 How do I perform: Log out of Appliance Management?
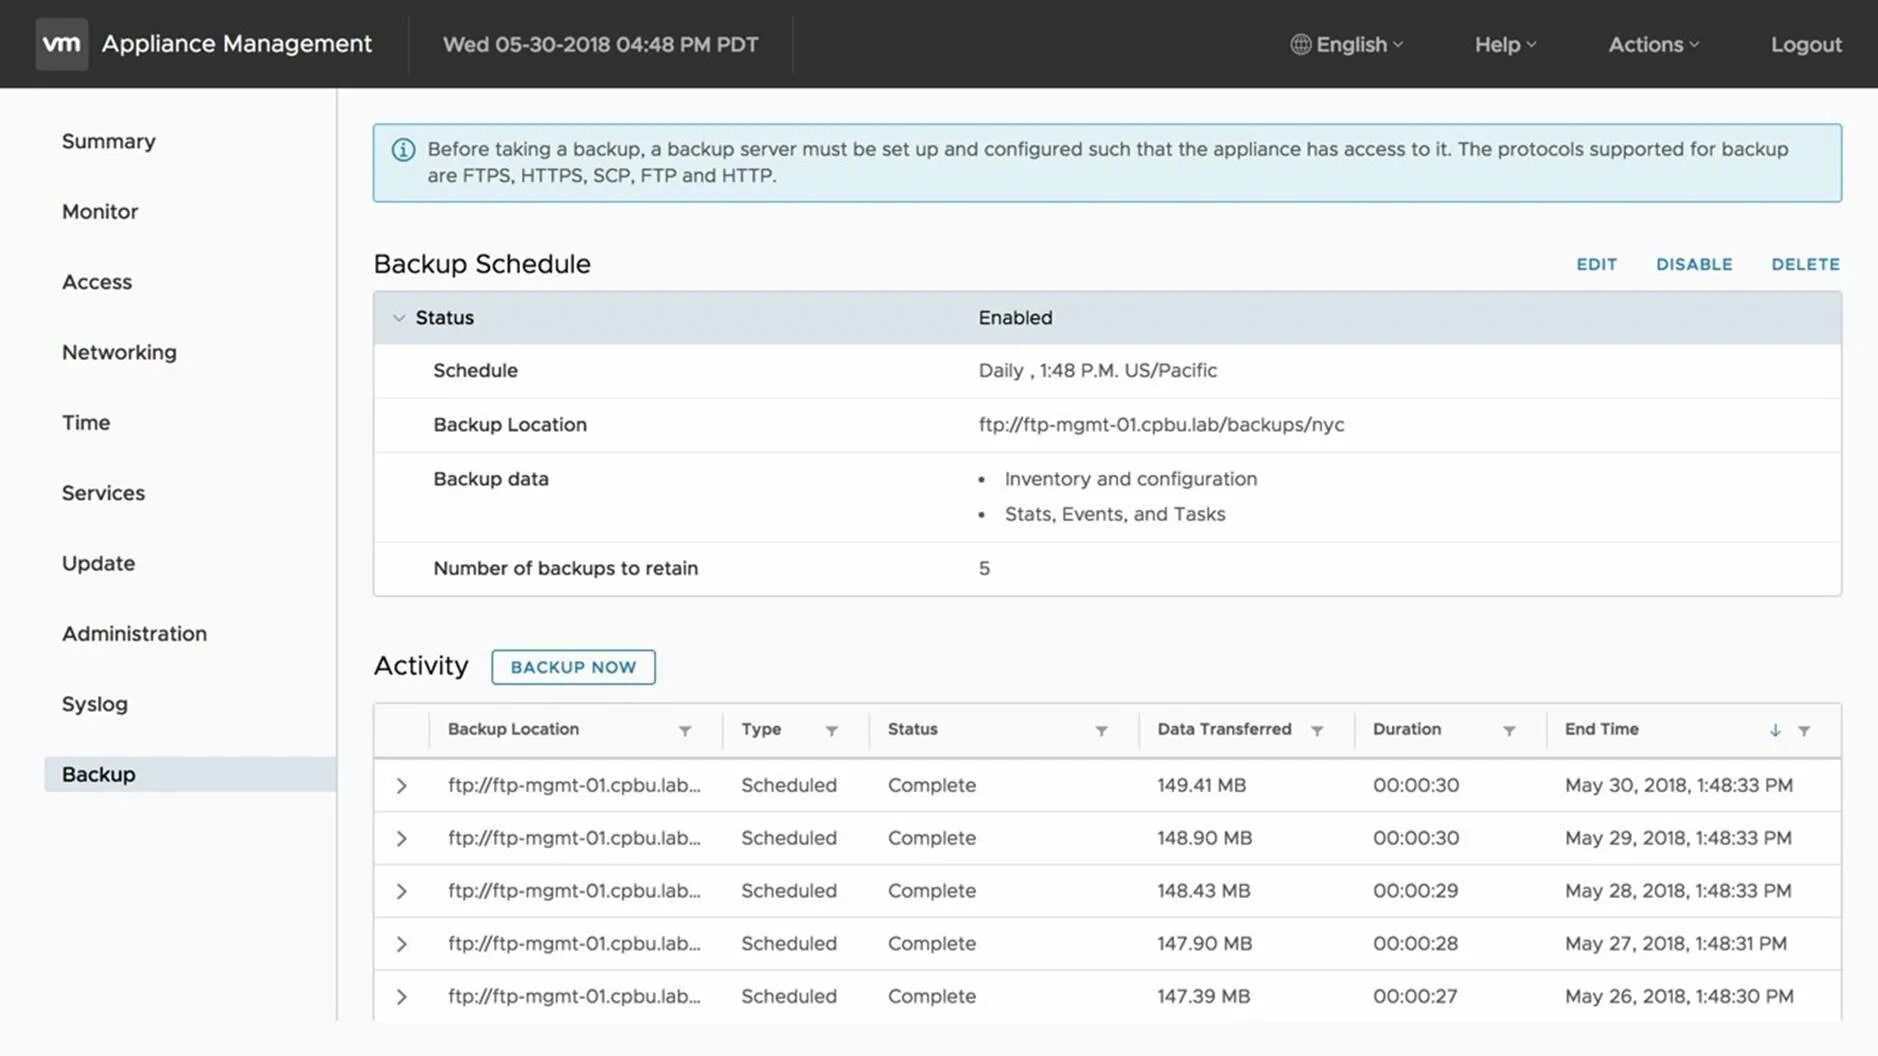coord(1806,44)
